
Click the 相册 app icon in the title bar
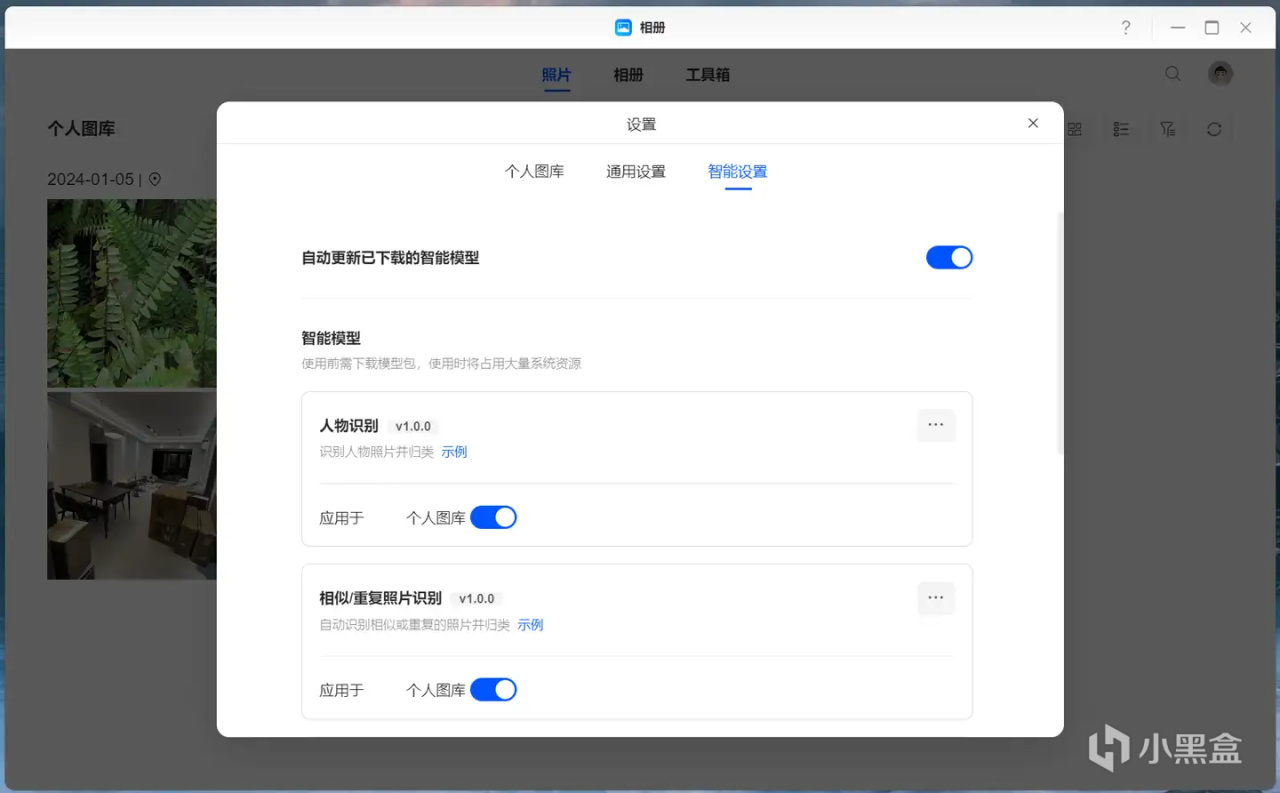click(623, 28)
